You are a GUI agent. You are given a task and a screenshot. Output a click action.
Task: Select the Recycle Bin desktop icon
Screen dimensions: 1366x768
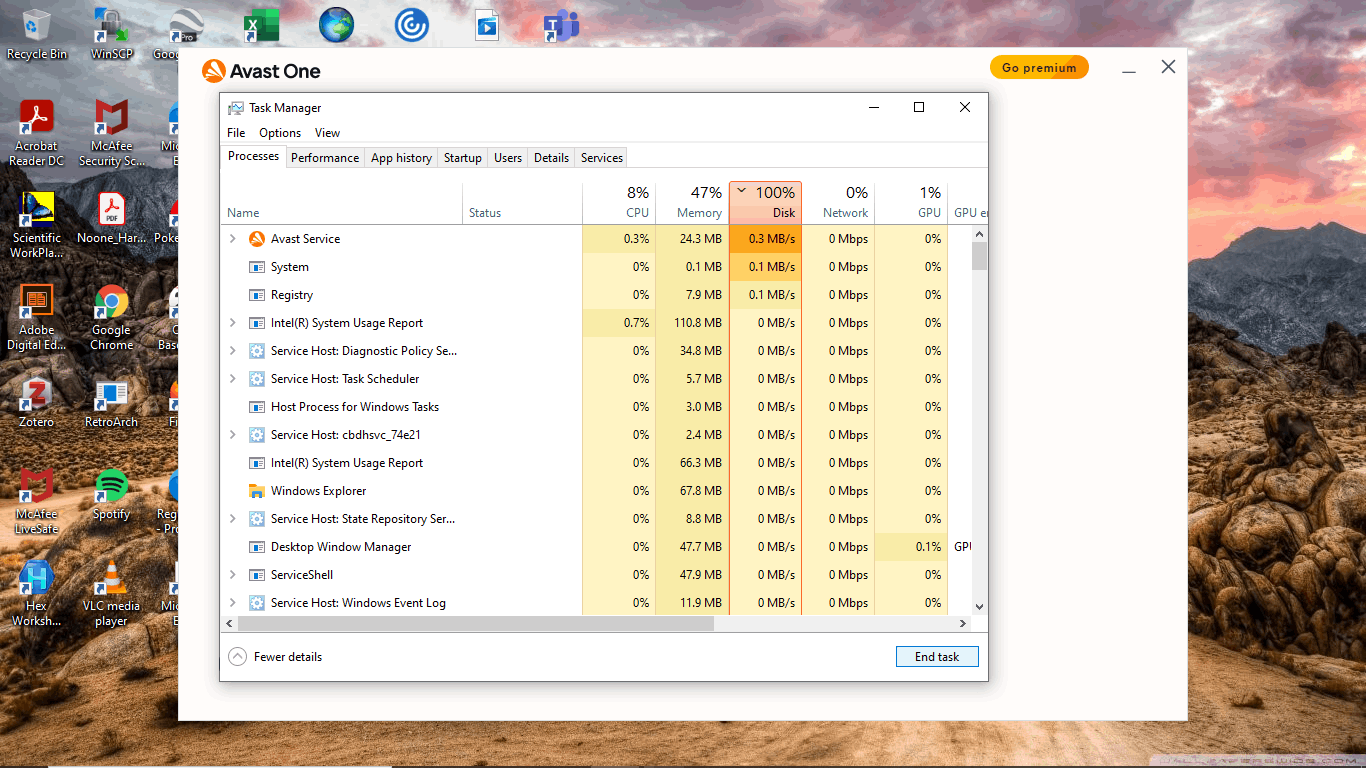tap(37, 35)
